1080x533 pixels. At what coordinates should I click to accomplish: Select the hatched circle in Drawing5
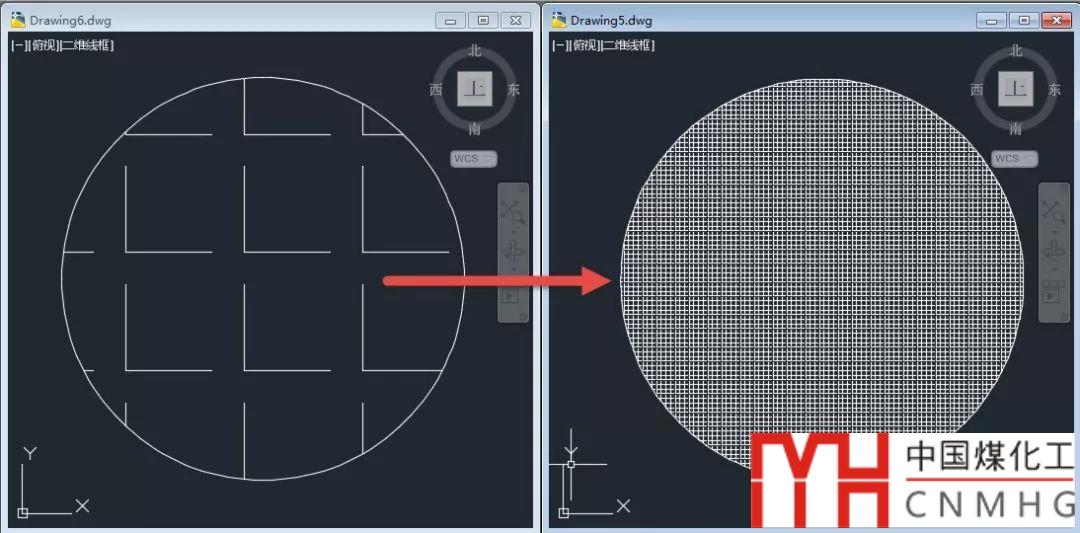coord(822,279)
